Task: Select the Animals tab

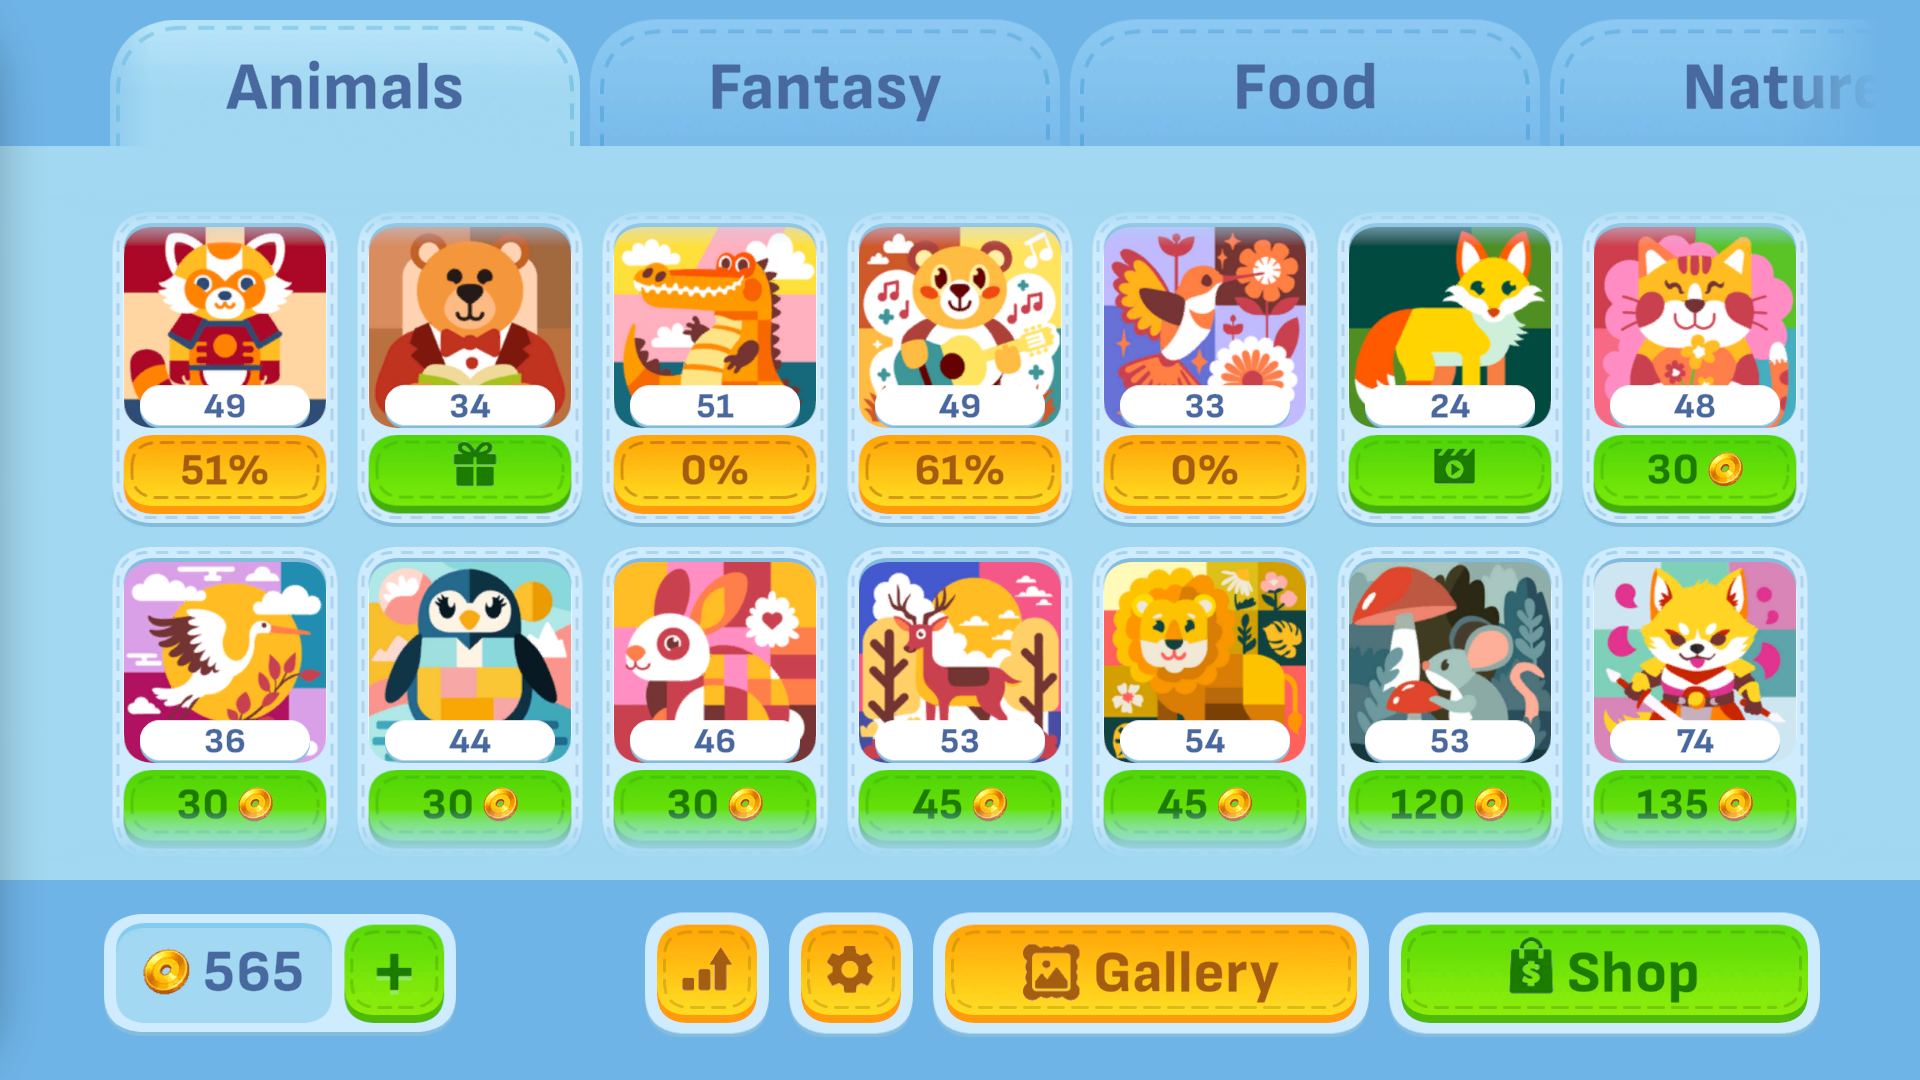Action: [345, 88]
